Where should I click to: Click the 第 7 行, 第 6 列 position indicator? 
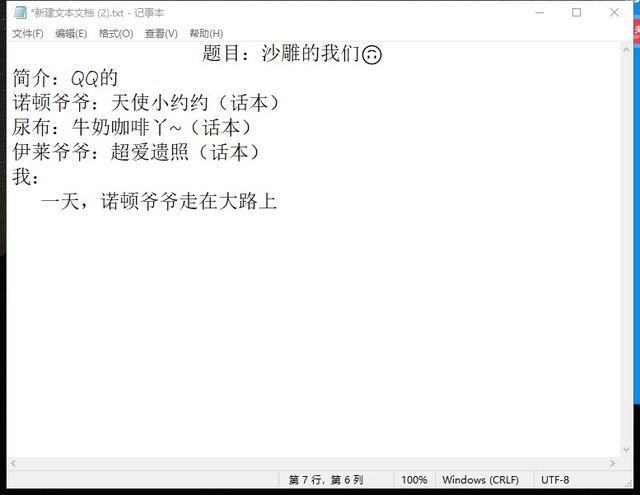click(x=326, y=480)
